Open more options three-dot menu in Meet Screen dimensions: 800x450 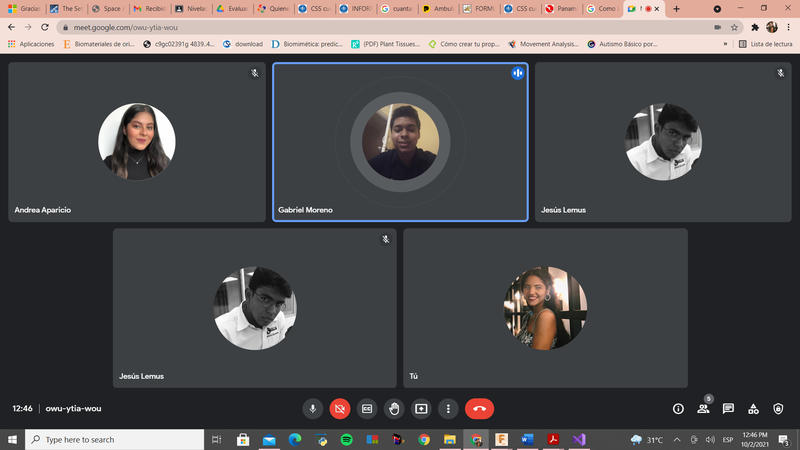click(x=448, y=409)
